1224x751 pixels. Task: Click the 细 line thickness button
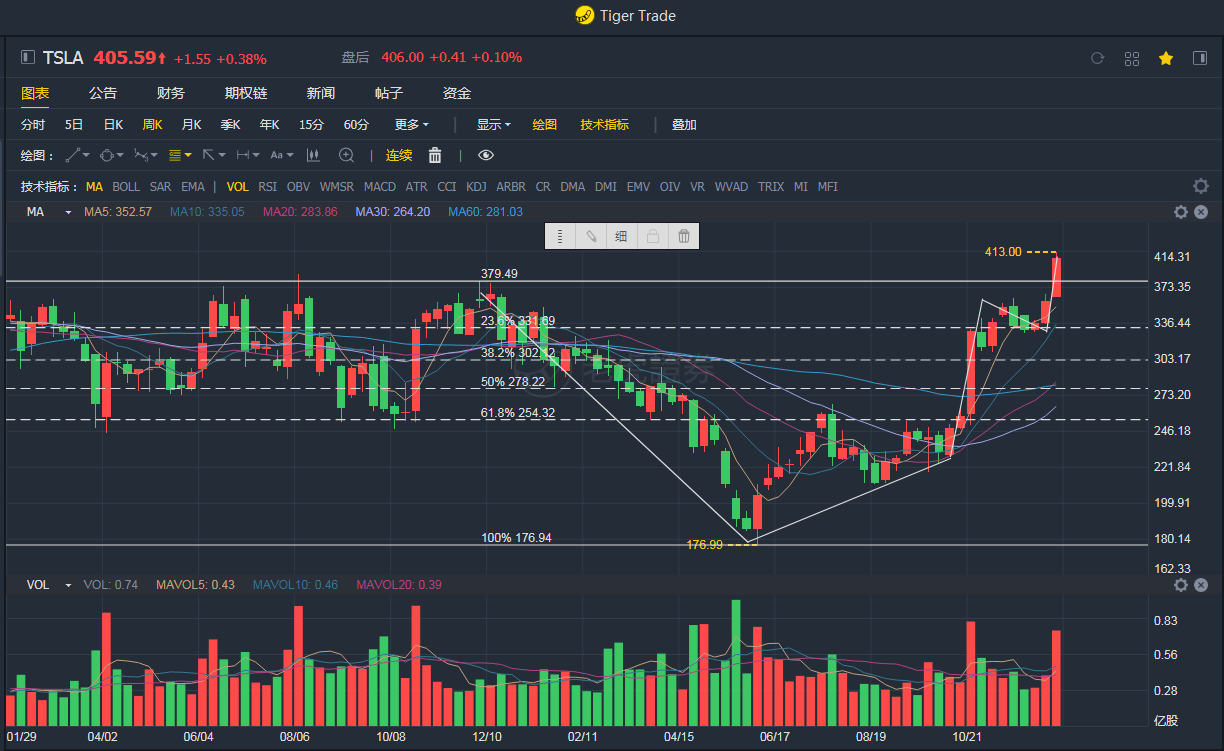pyautogui.click(x=621, y=236)
